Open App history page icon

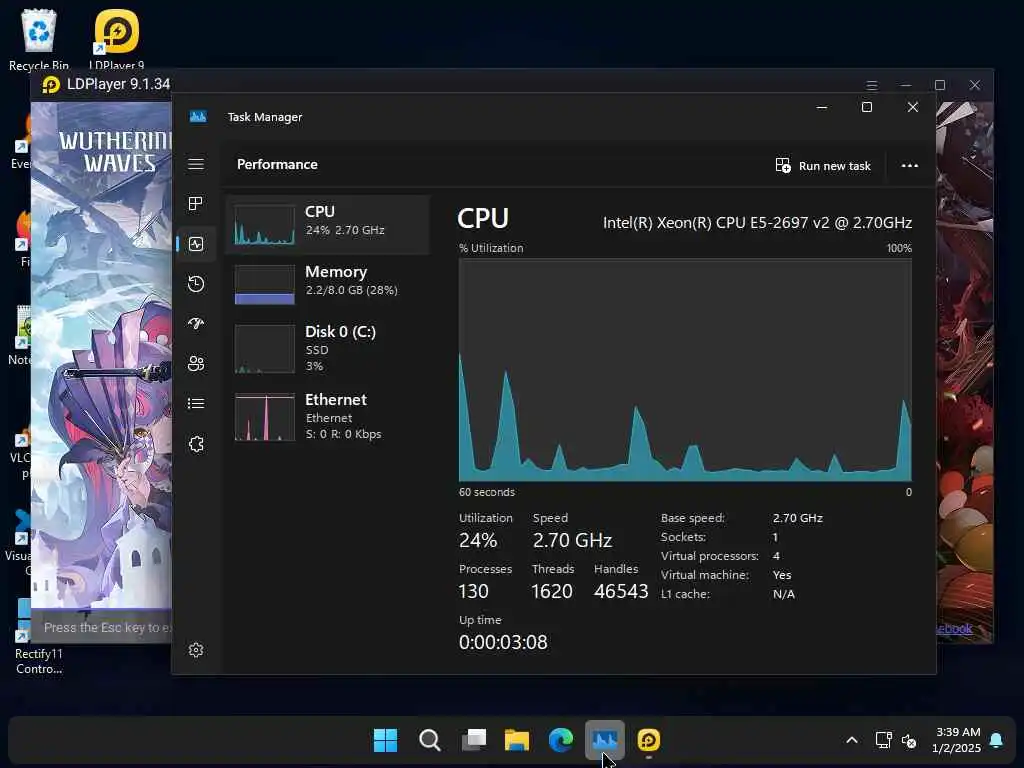point(196,284)
